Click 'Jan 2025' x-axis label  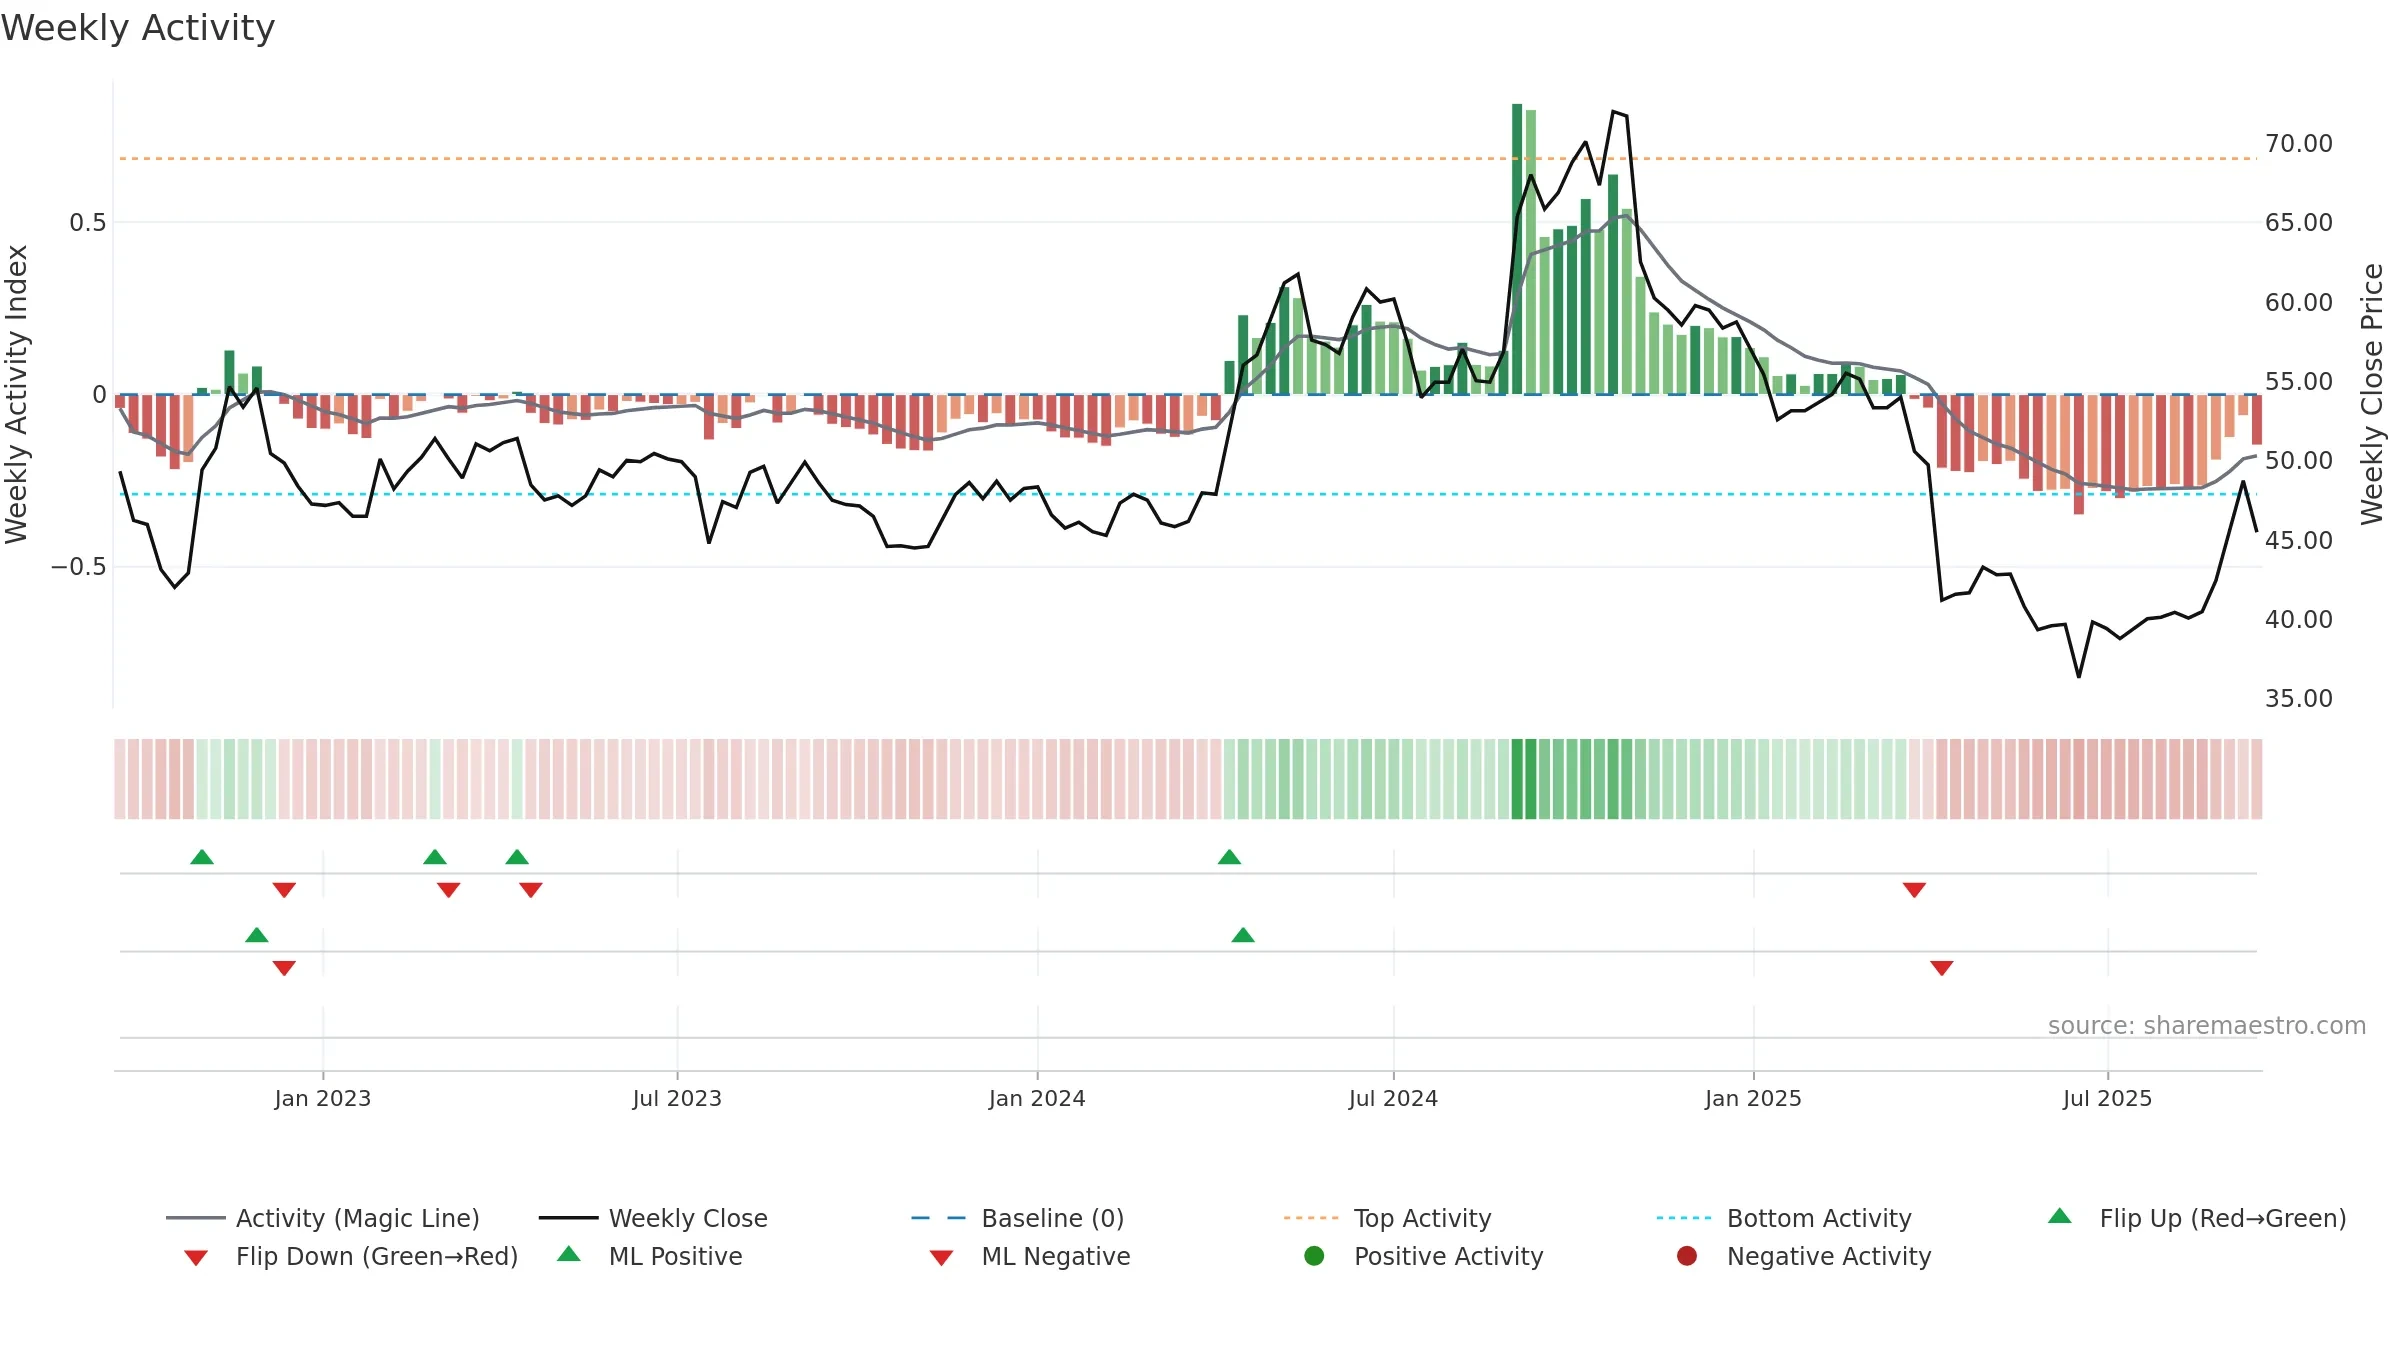(1753, 1098)
